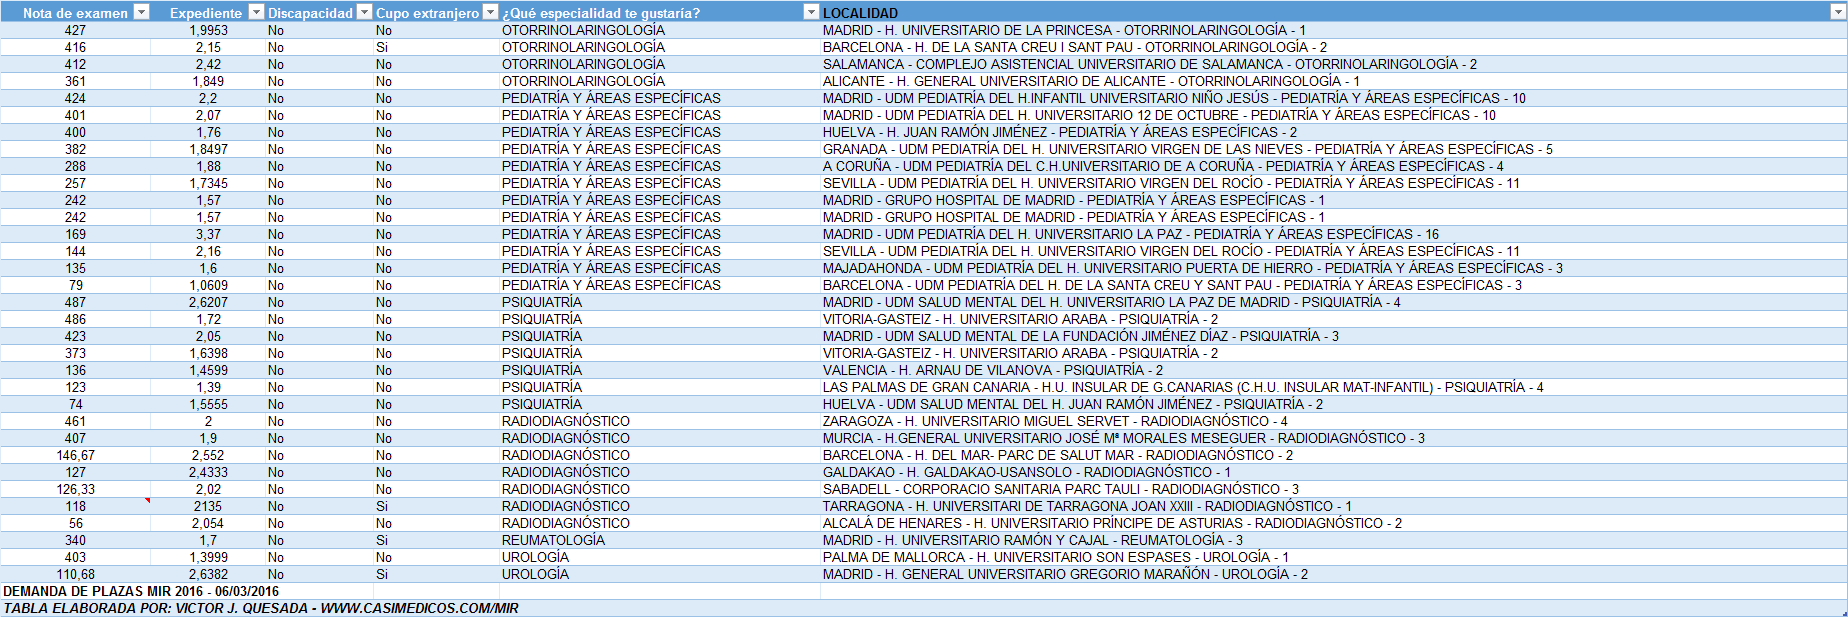The image size is (1848, 617).
Task: Select the Expediente cell 2,42
Action: [208, 64]
